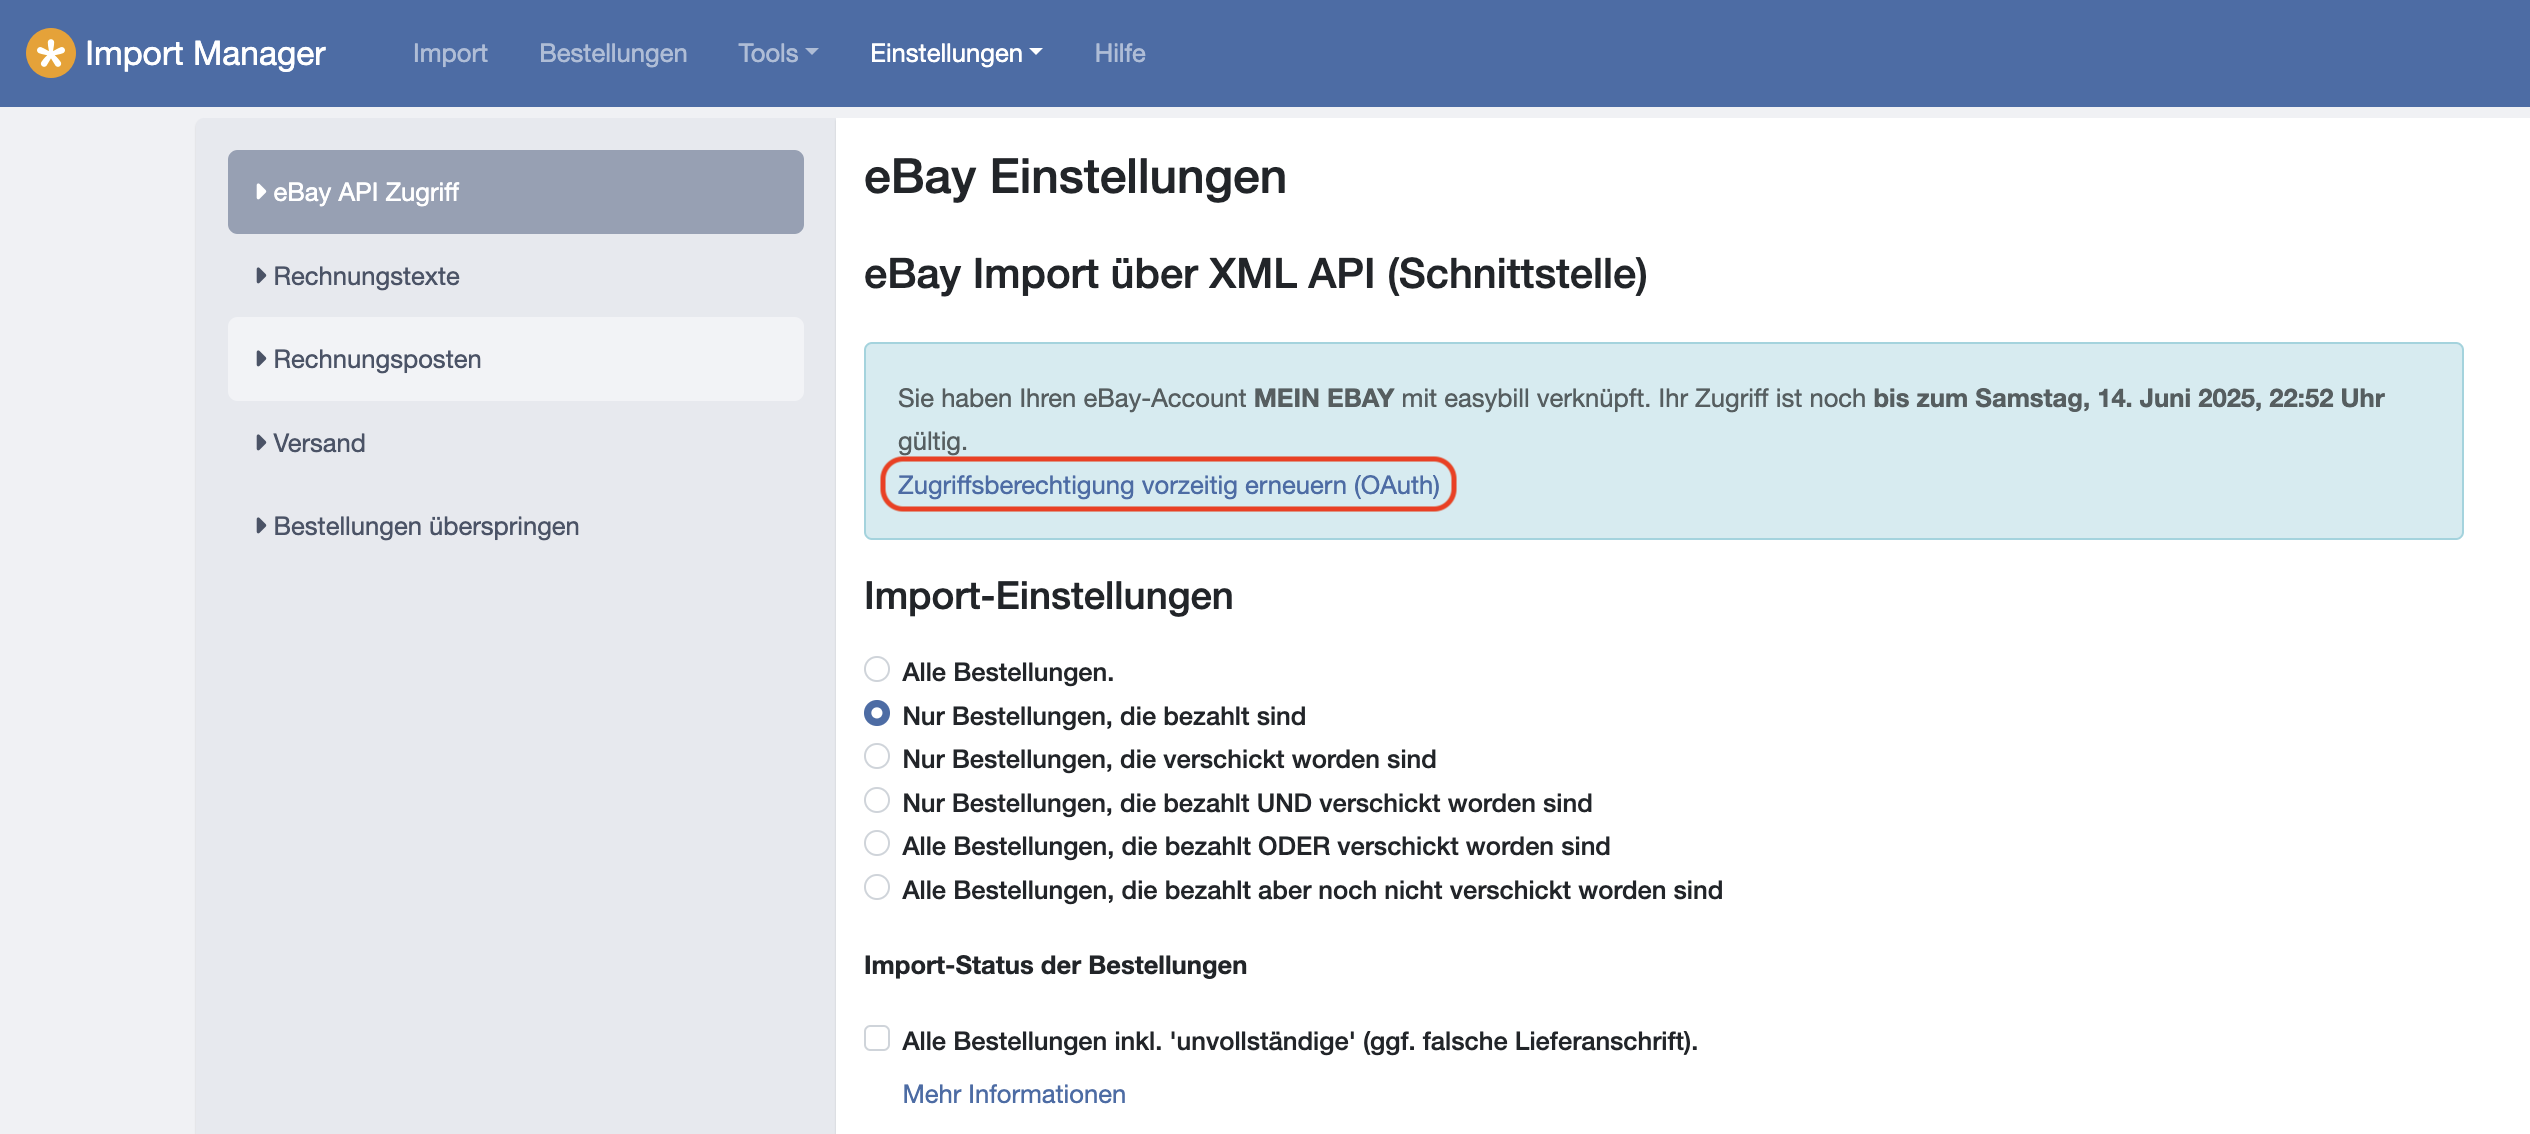Click Zugriffsberechtigung vorzeitig erneuern (OAuth) link
Screen dimensions: 2530x1134
coord(1168,485)
